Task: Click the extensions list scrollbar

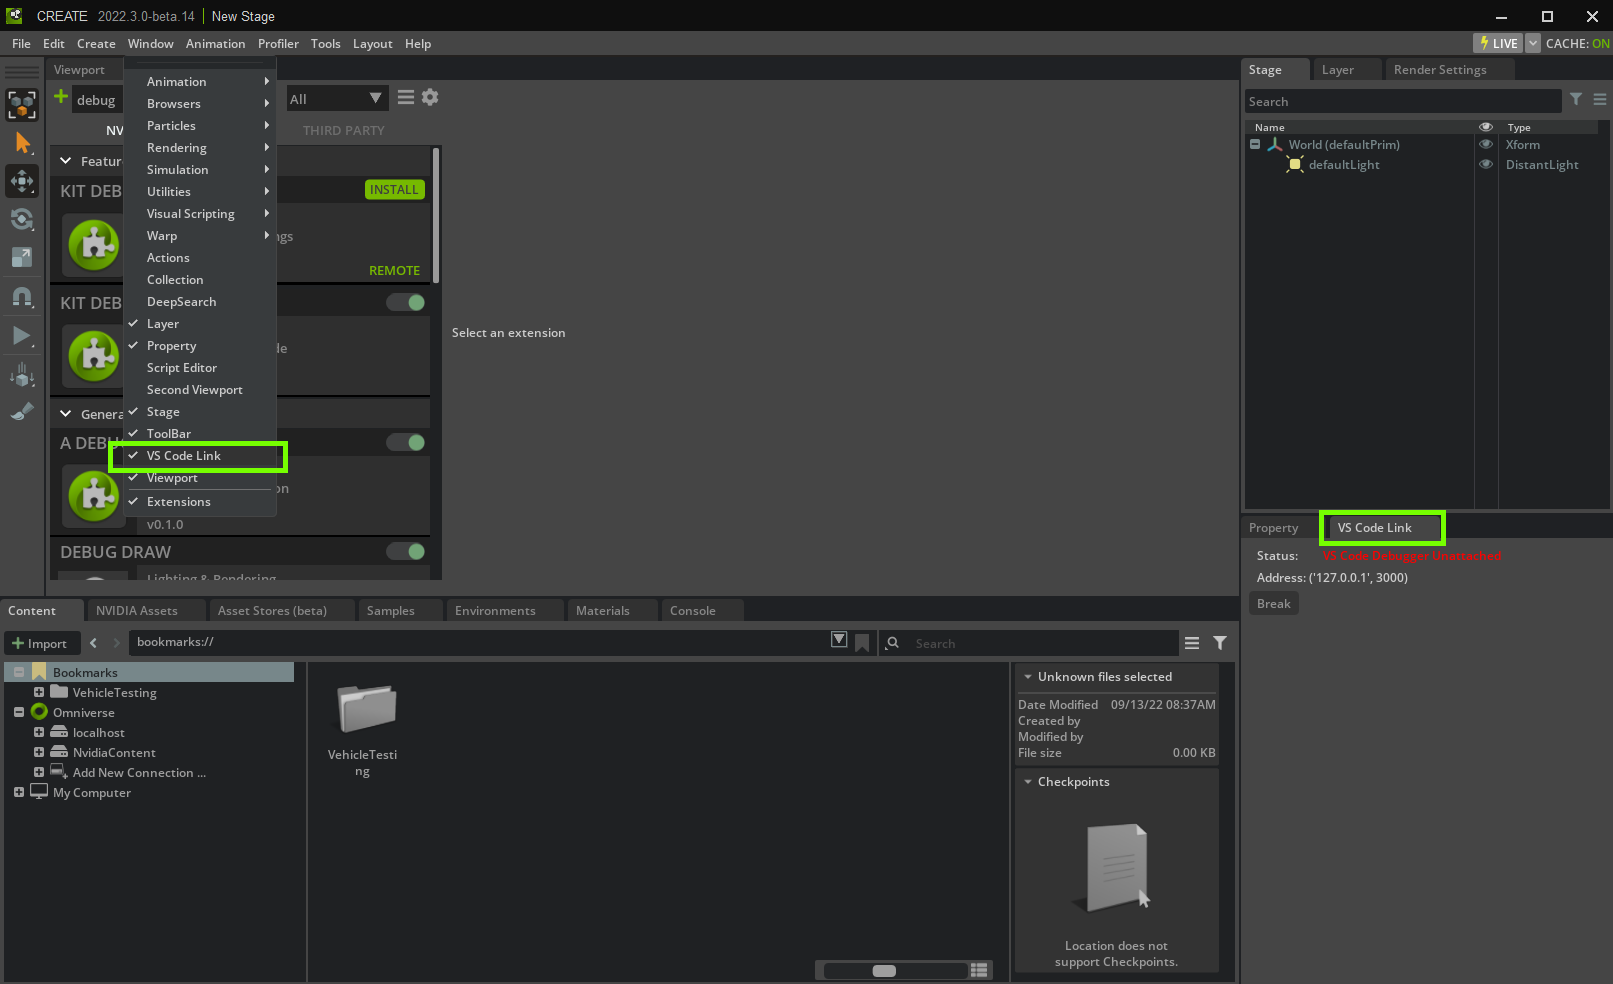Action: [436, 215]
